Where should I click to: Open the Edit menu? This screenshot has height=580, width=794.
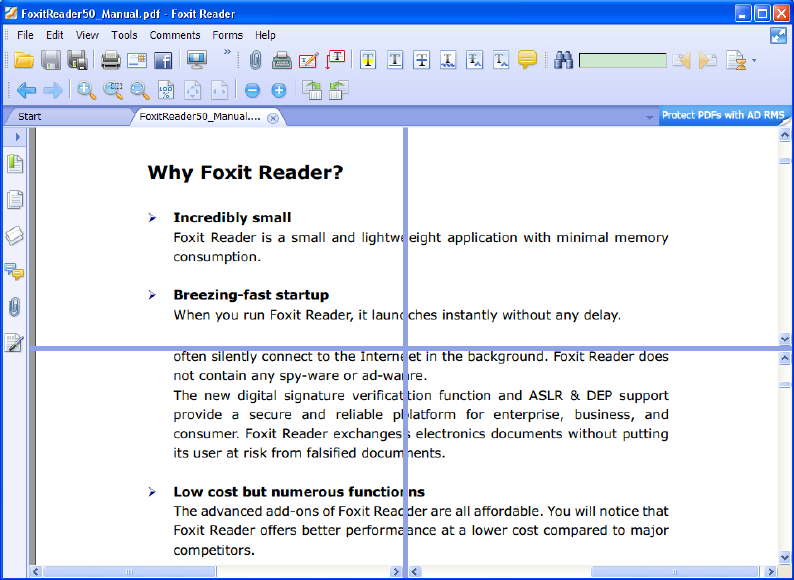(x=55, y=35)
